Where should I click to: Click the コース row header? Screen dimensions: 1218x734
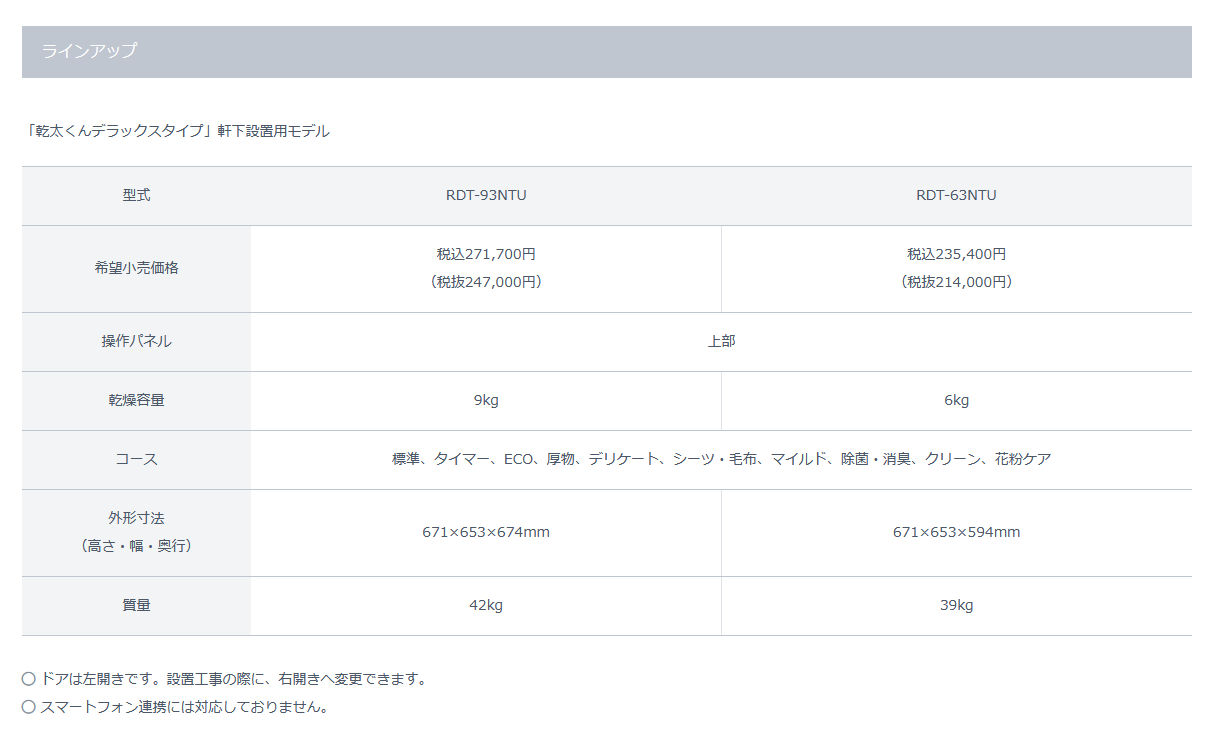(x=136, y=459)
